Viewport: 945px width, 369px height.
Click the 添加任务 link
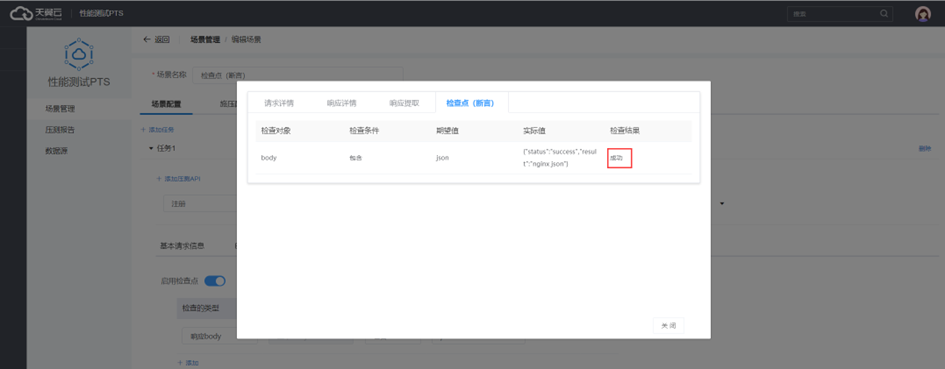point(158,130)
